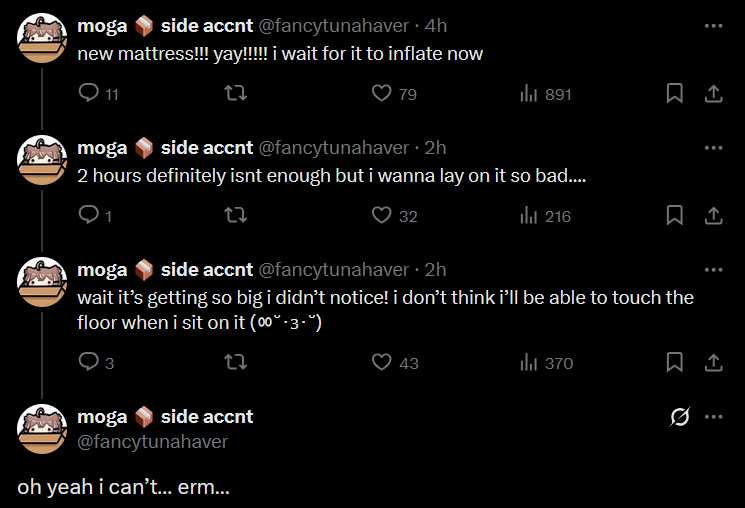
Task: Repost the new mattress tweet
Action: click(x=236, y=93)
